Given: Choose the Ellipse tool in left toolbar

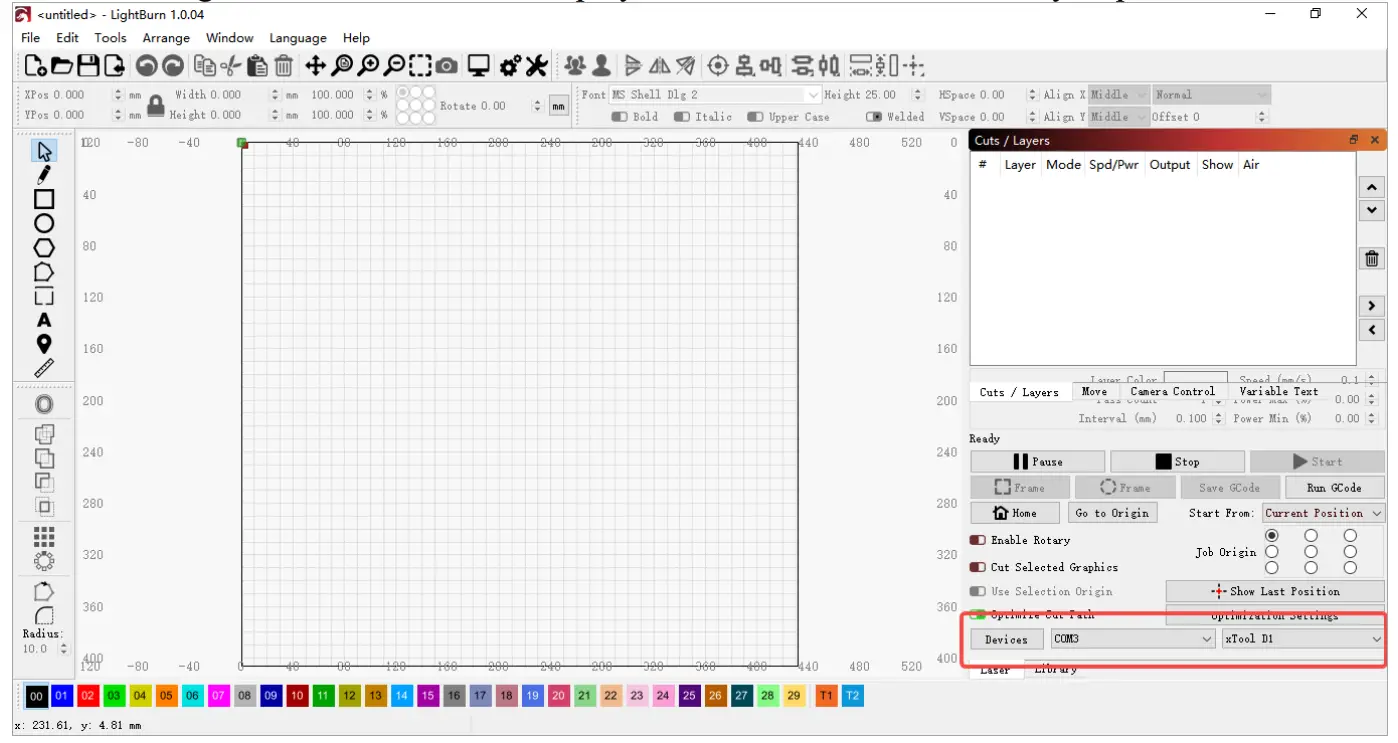Looking at the screenshot, I should pos(44,223).
